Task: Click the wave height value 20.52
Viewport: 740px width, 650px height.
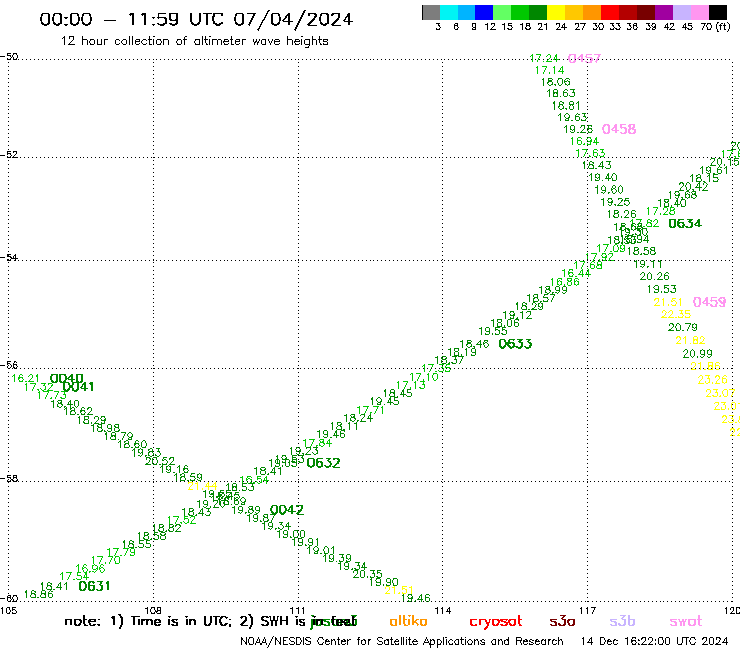Action: pos(160,461)
